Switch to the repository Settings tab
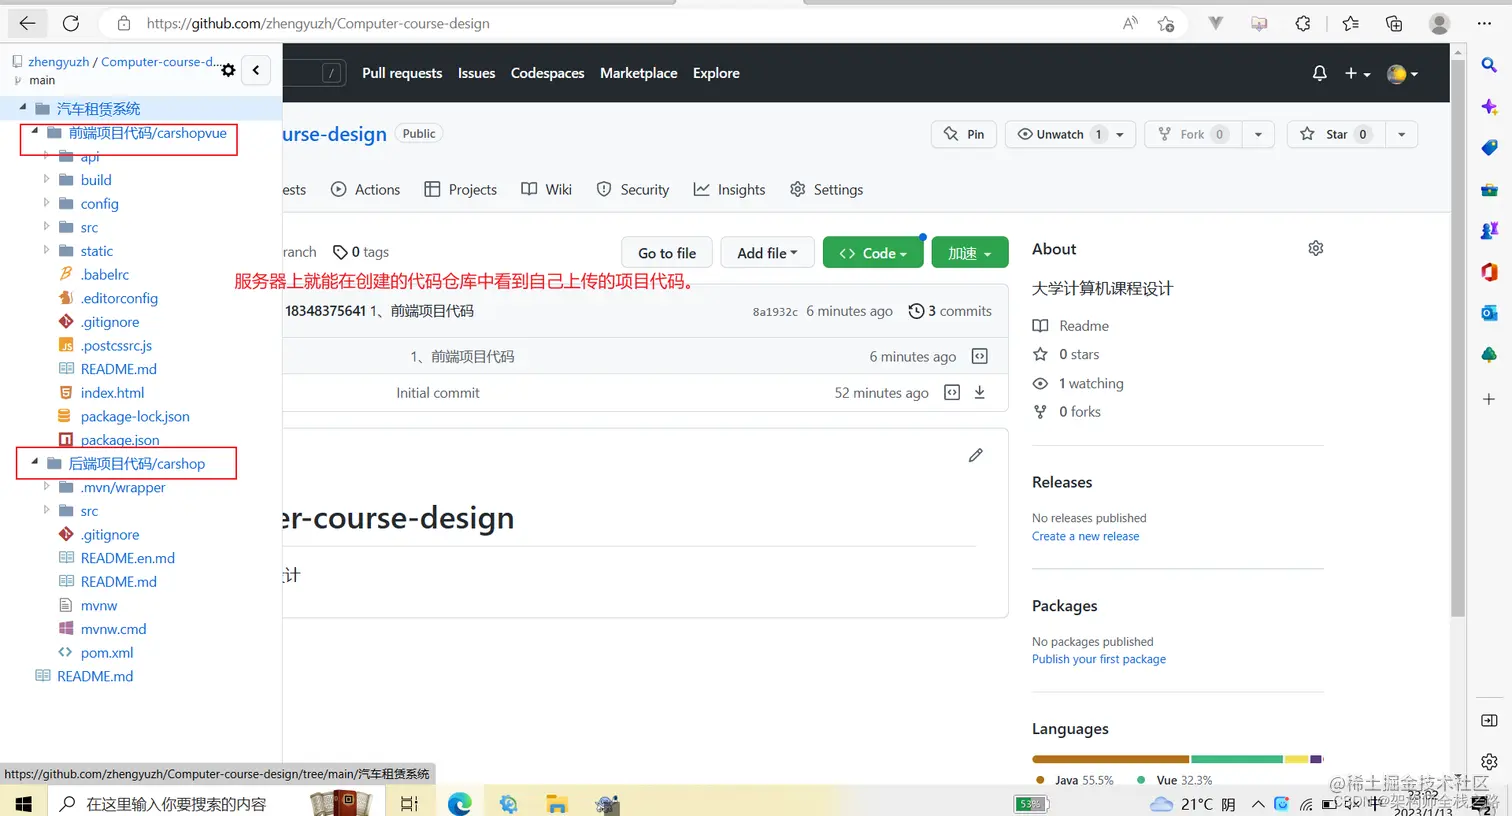The height and width of the screenshot is (816, 1512). (826, 189)
